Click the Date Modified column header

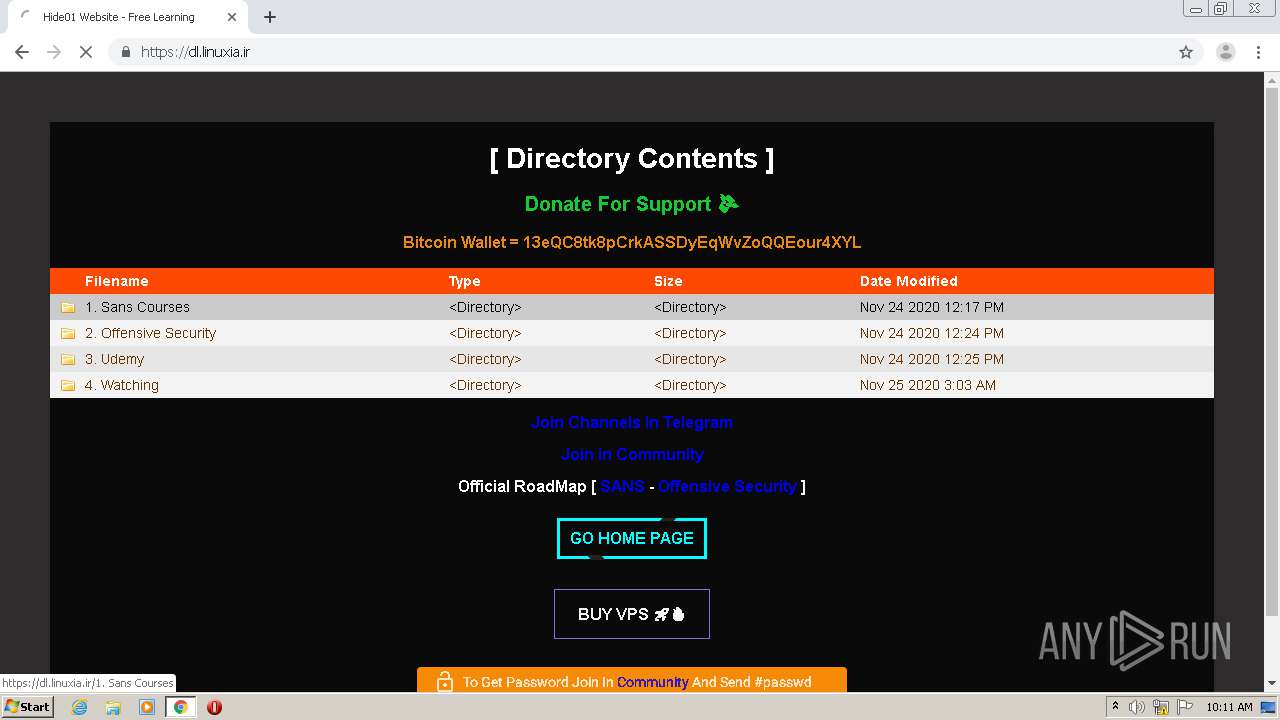(908, 281)
